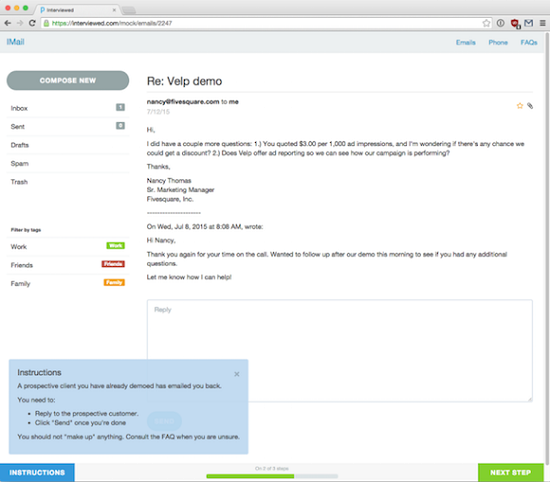Screen dimensions: 550x482
Task: Click the Compose New button
Action: click(68, 80)
